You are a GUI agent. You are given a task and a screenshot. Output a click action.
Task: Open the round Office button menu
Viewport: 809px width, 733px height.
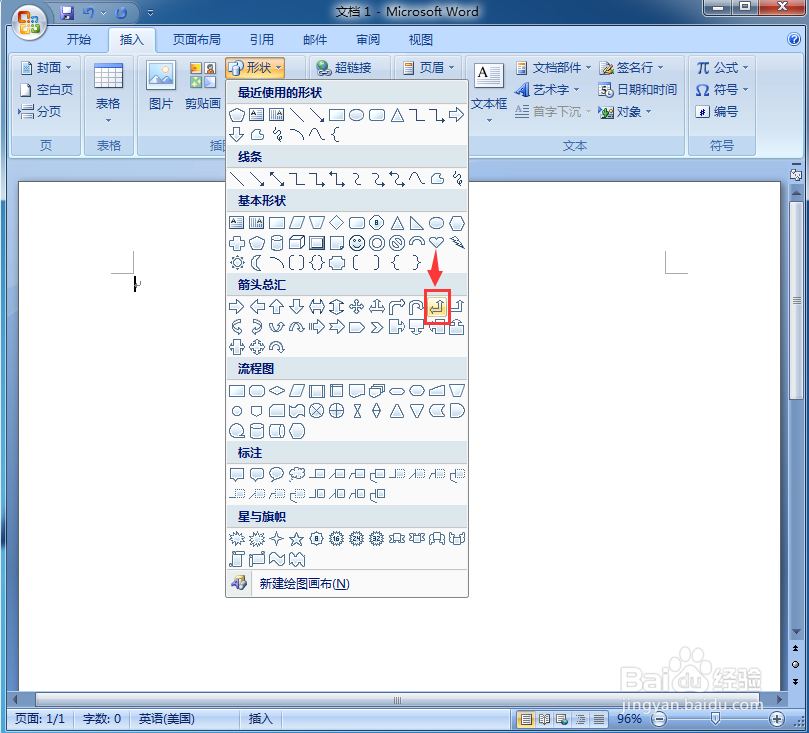(28, 22)
